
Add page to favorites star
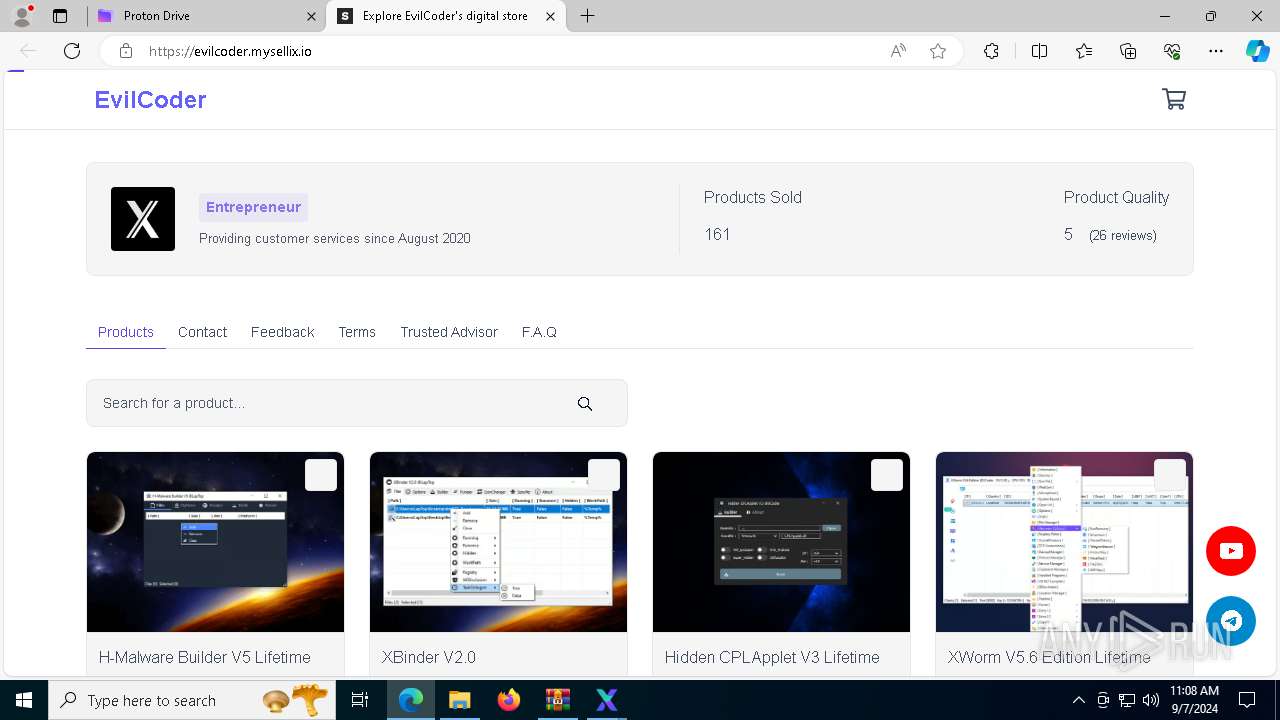938,51
